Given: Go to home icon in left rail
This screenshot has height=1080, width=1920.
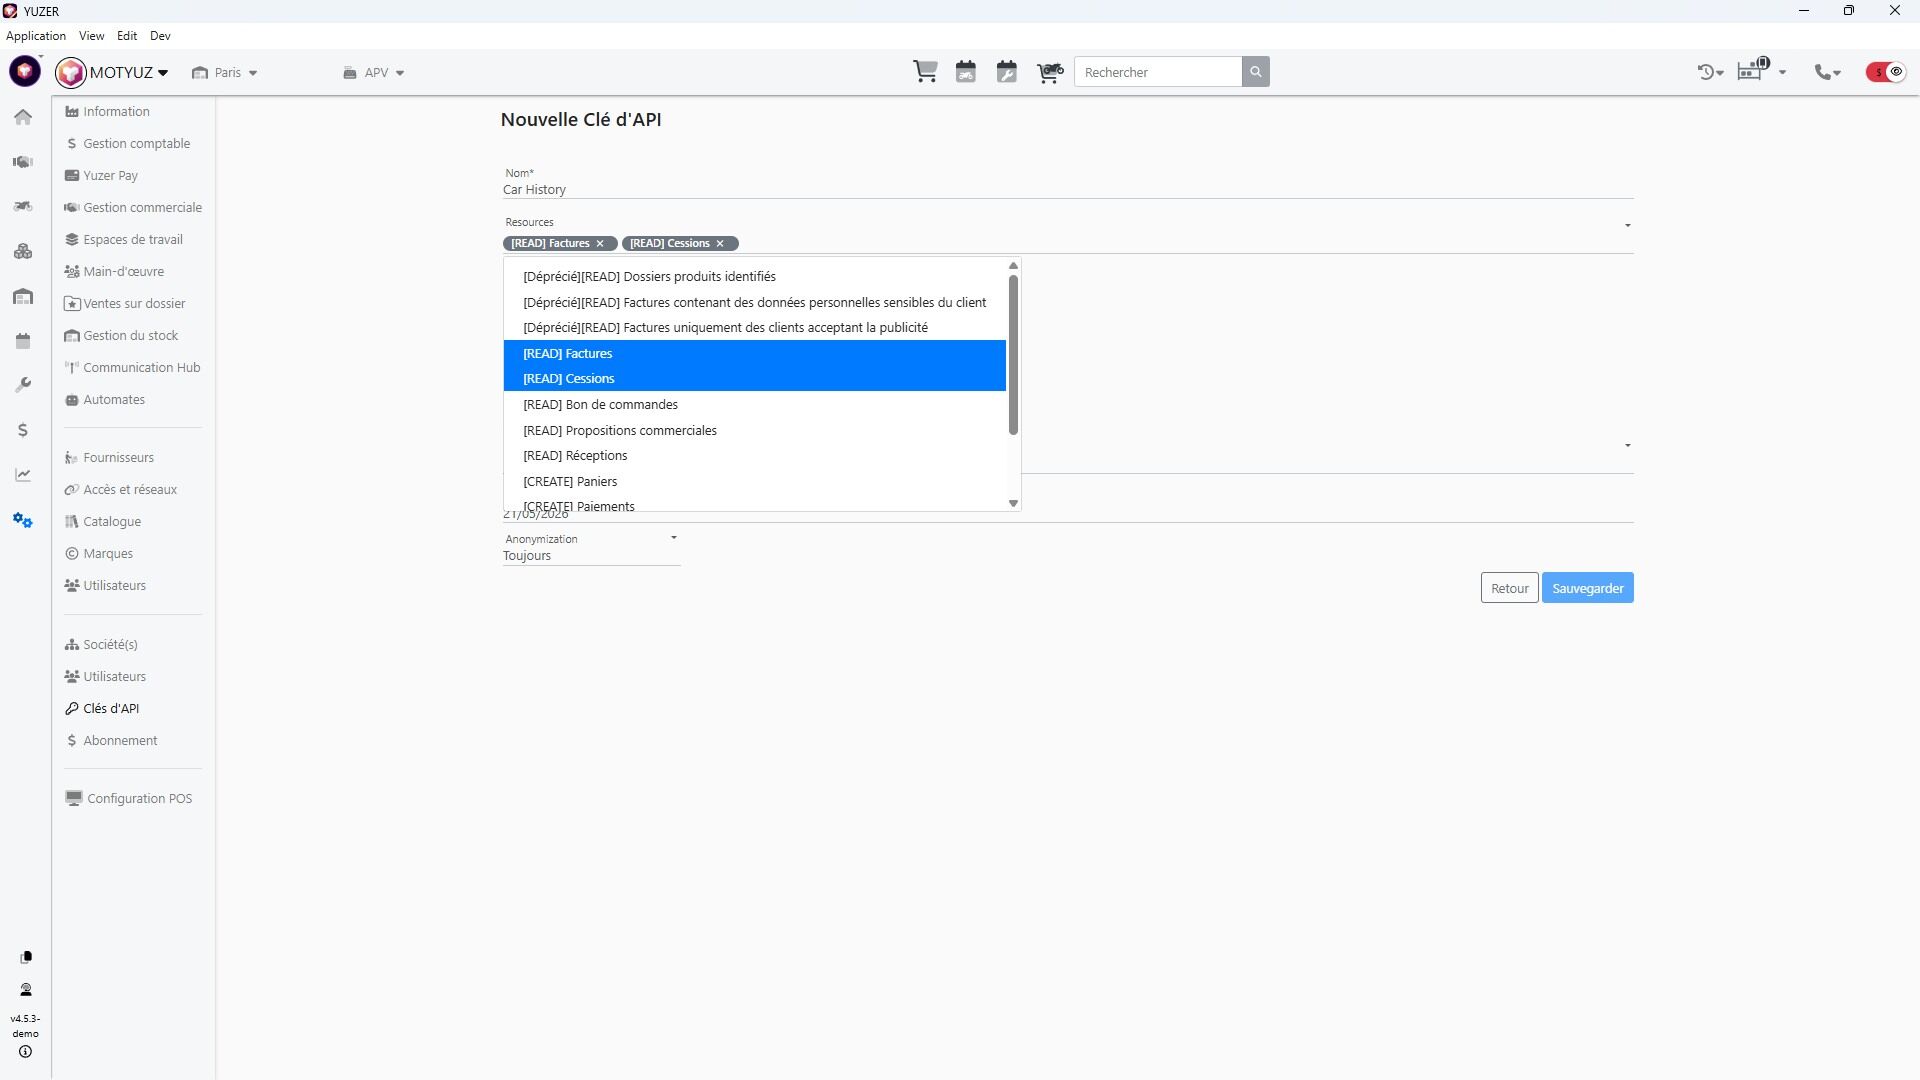Looking at the screenshot, I should pyautogui.click(x=23, y=117).
